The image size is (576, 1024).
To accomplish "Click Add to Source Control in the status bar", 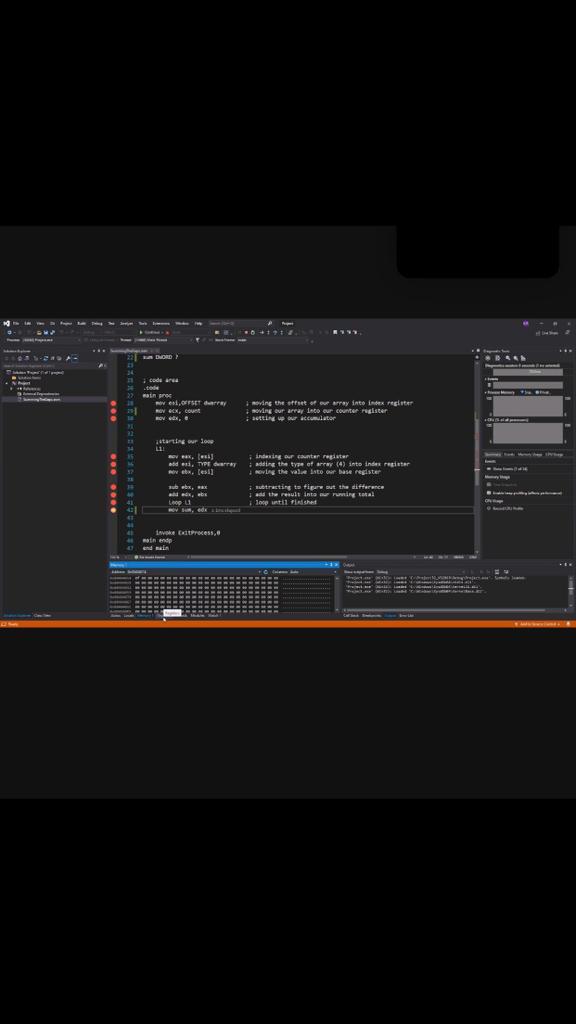I will (x=538, y=624).
